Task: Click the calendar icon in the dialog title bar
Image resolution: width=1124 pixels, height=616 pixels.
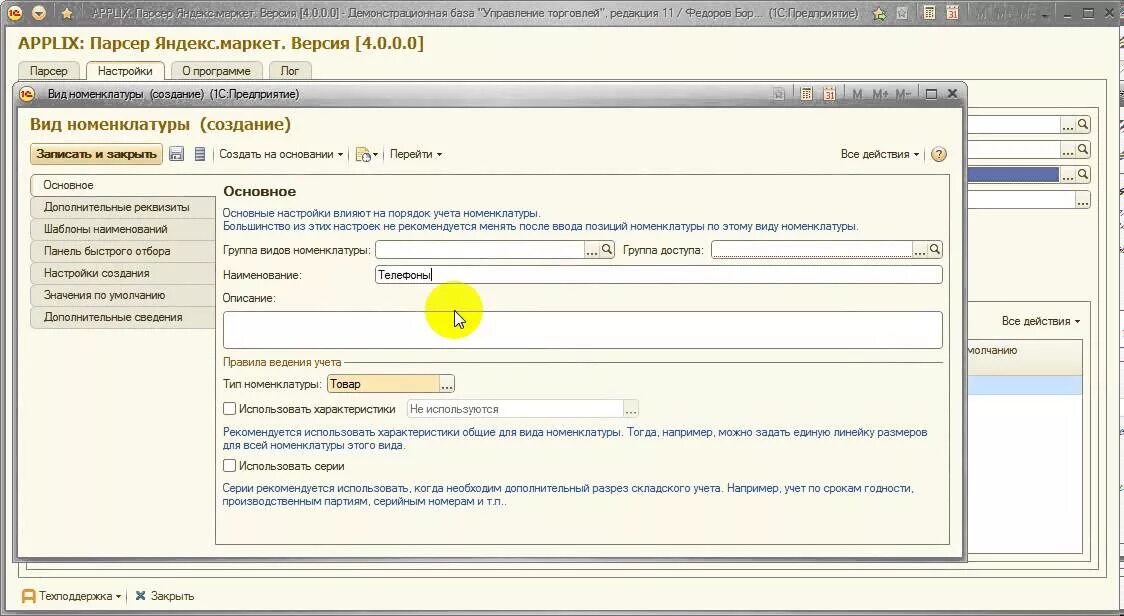Action: point(829,94)
